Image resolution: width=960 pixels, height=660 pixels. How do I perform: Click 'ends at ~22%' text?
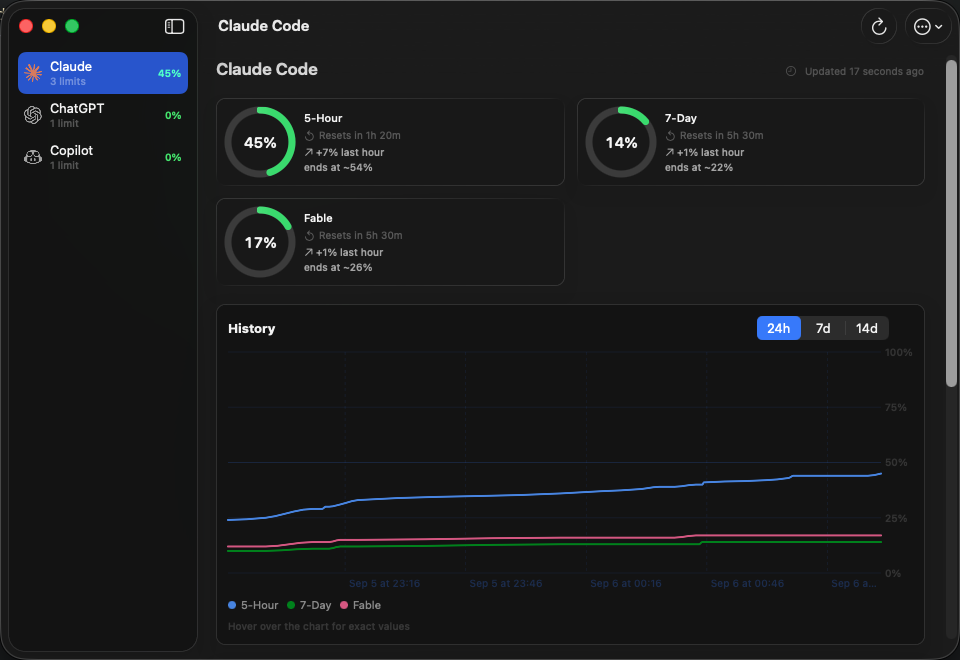pos(699,167)
